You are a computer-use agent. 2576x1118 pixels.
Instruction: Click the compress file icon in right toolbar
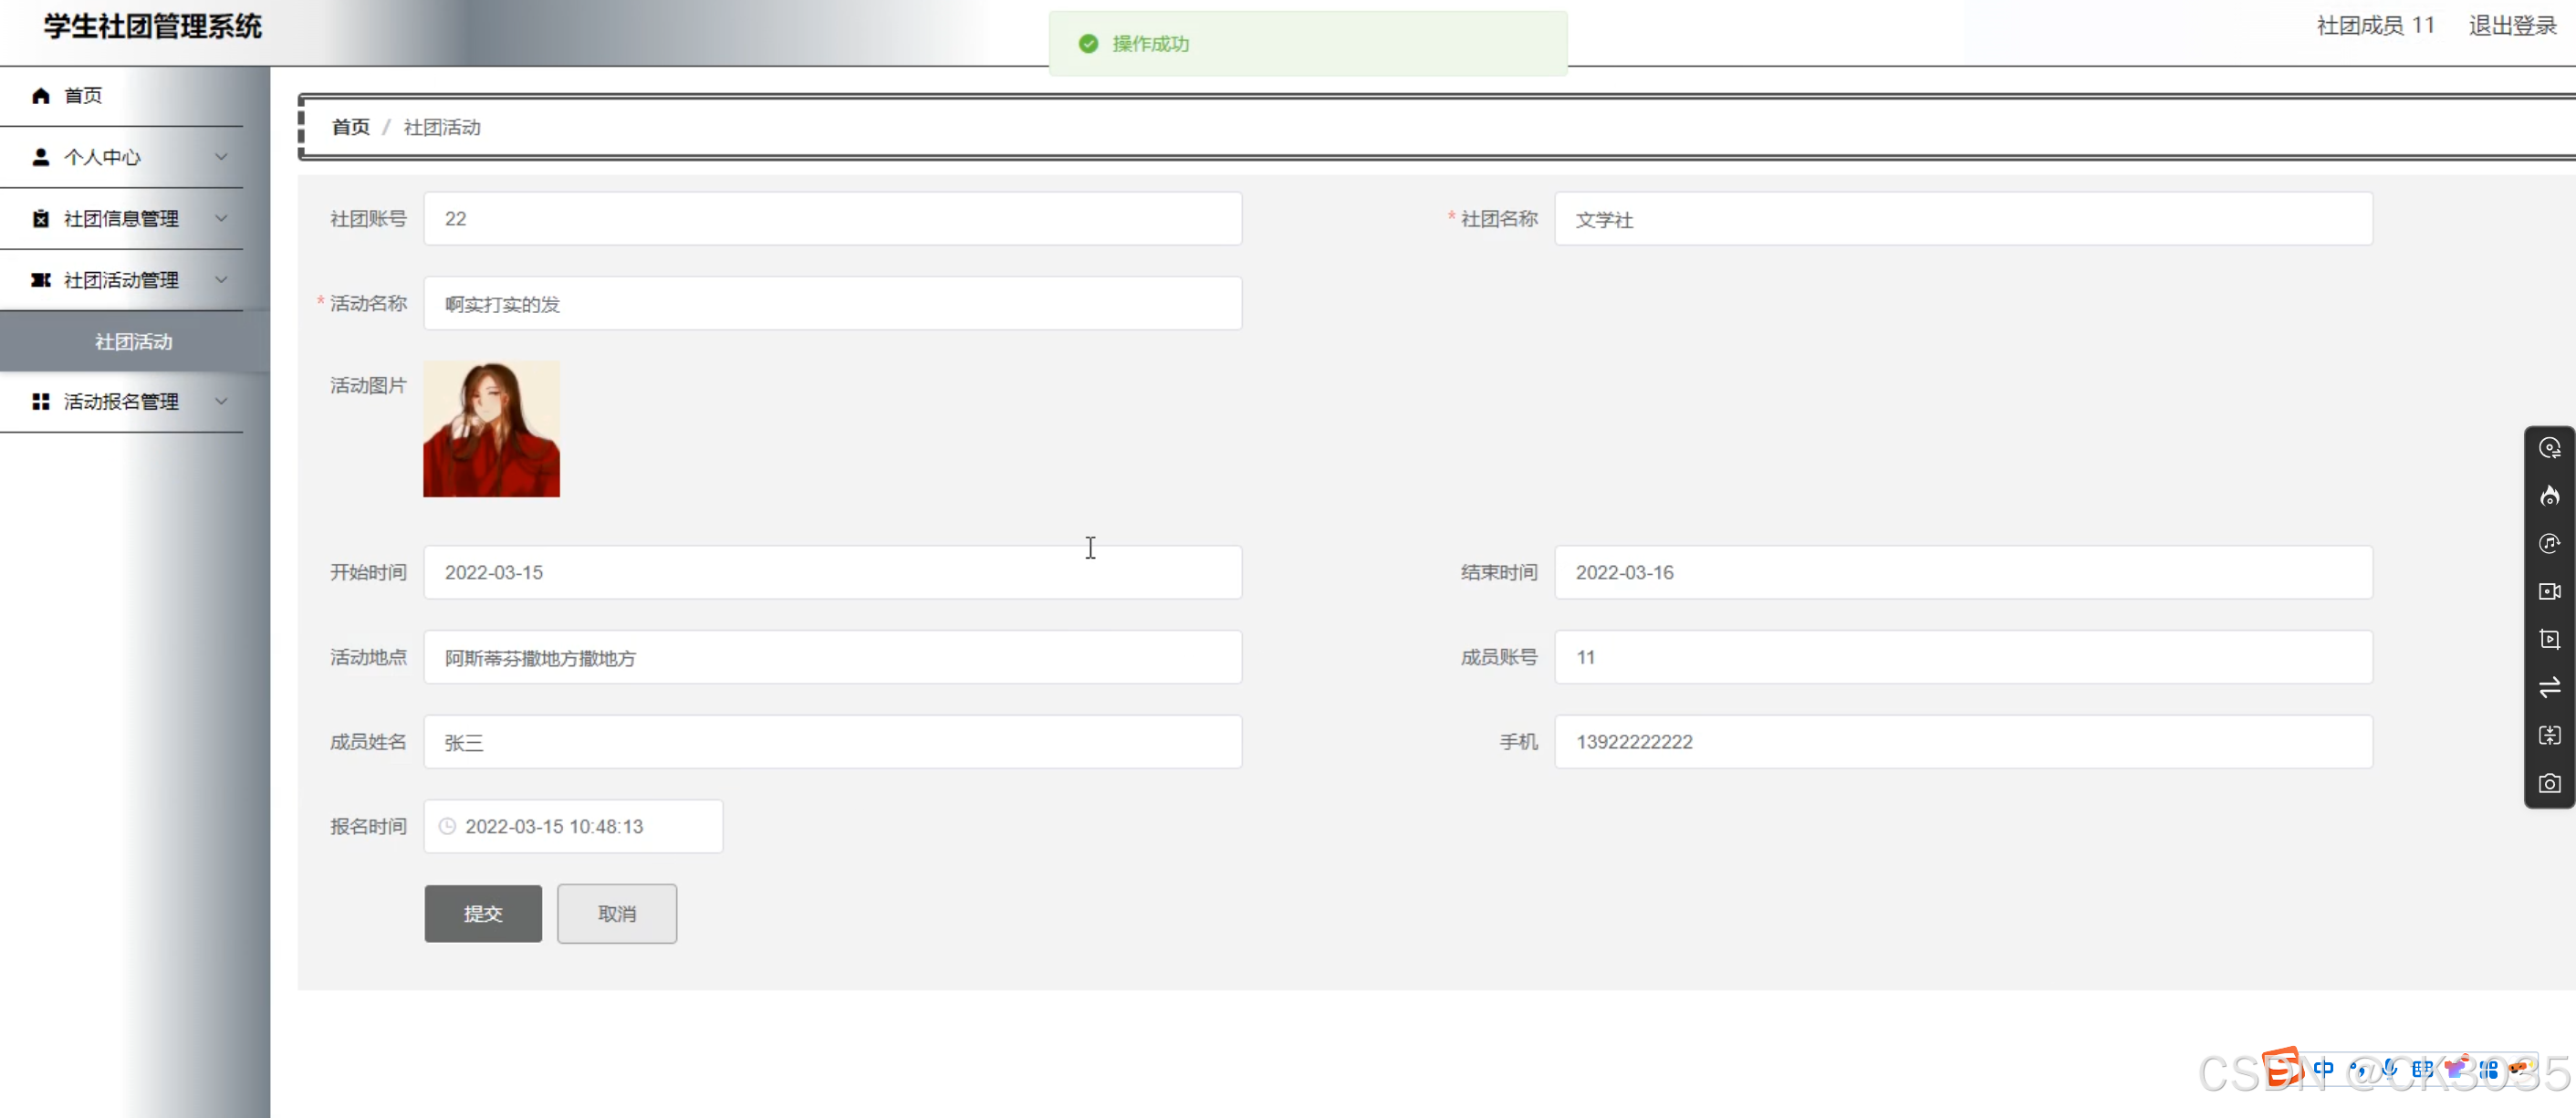(x=2549, y=735)
